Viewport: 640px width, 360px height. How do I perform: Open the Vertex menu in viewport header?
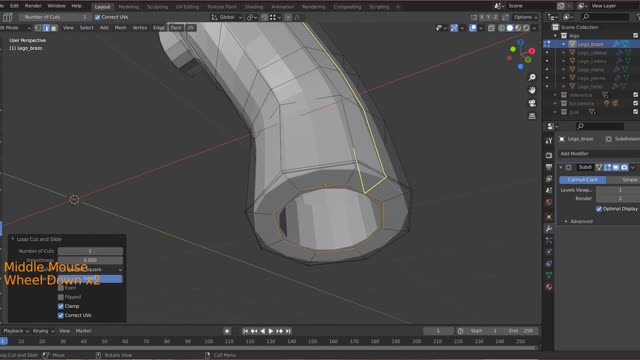(140, 28)
